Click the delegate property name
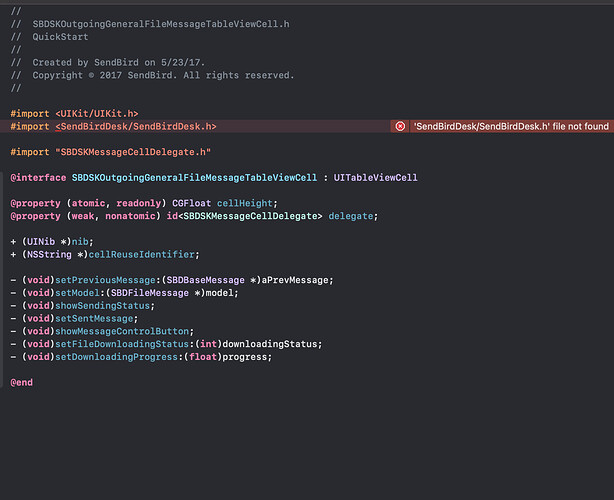 [x=350, y=216]
